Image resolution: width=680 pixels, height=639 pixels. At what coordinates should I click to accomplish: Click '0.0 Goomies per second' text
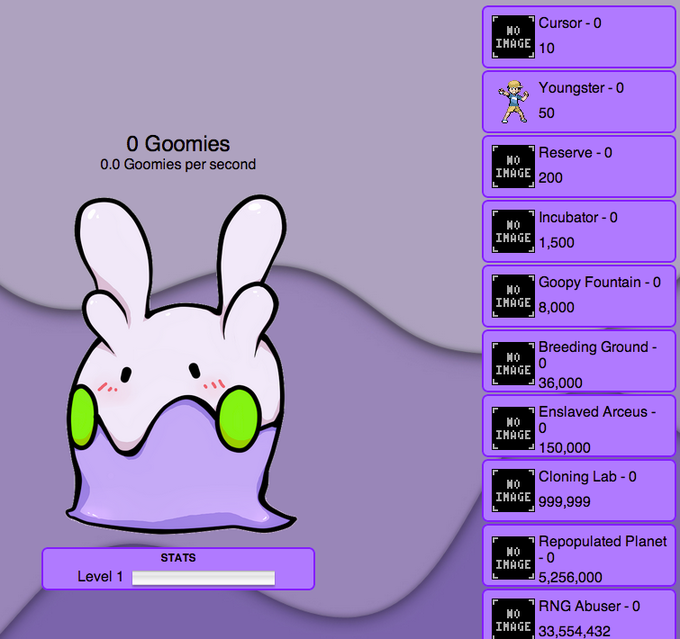tap(178, 164)
